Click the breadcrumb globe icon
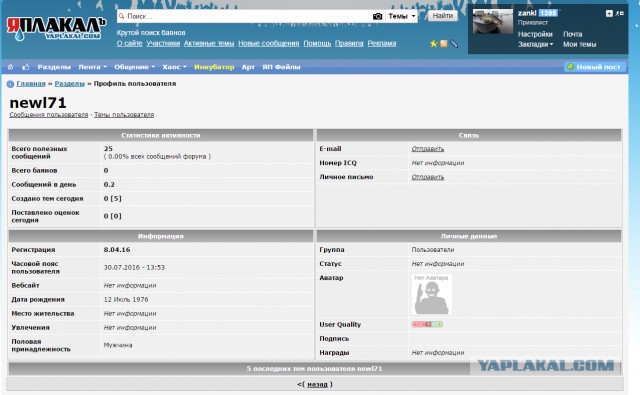Screen dimensions: 640x395 tap(10, 84)
